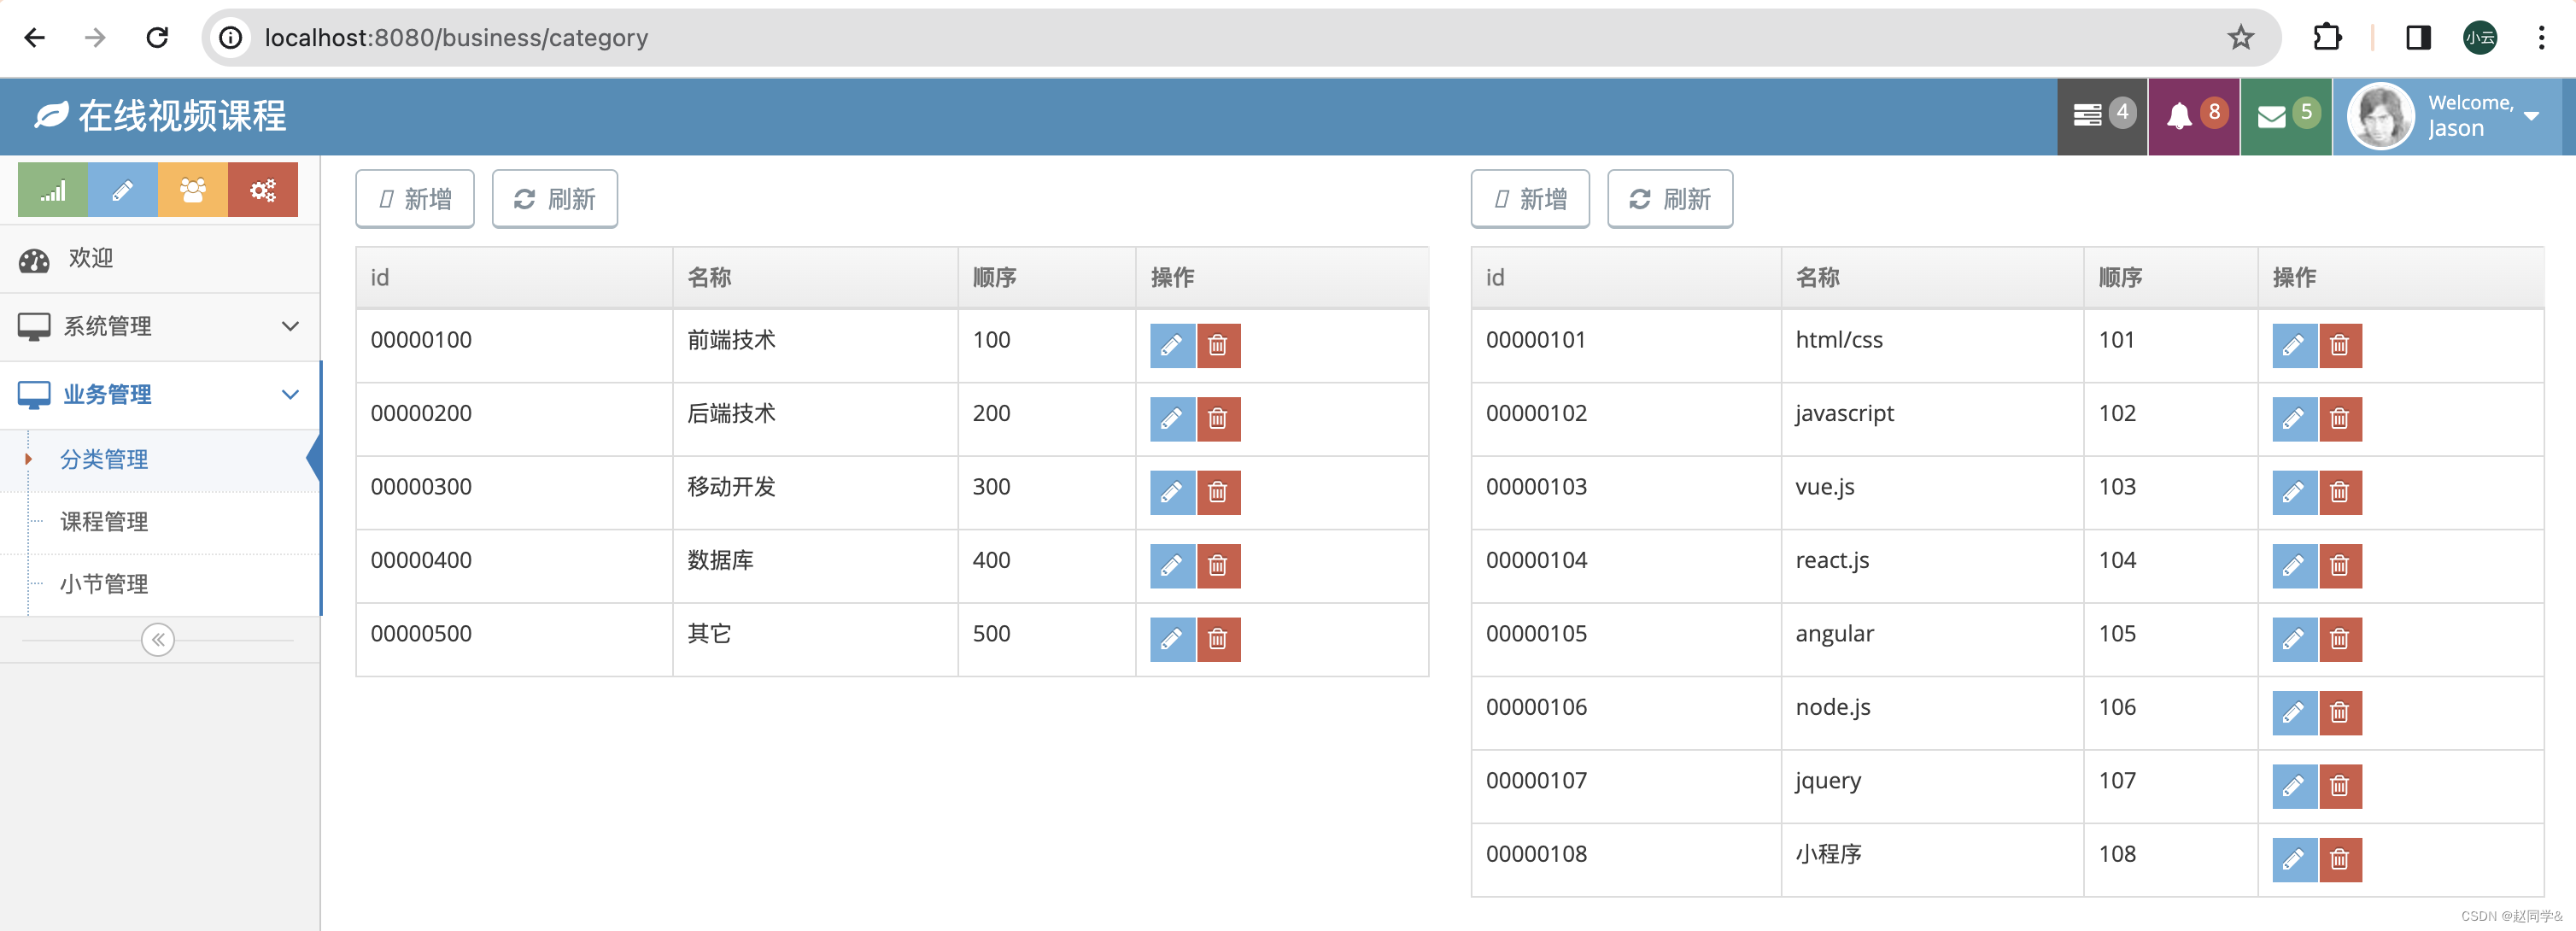Bookmark this page with star icon
Image resolution: width=2576 pixels, height=931 pixels.
click(x=2241, y=38)
